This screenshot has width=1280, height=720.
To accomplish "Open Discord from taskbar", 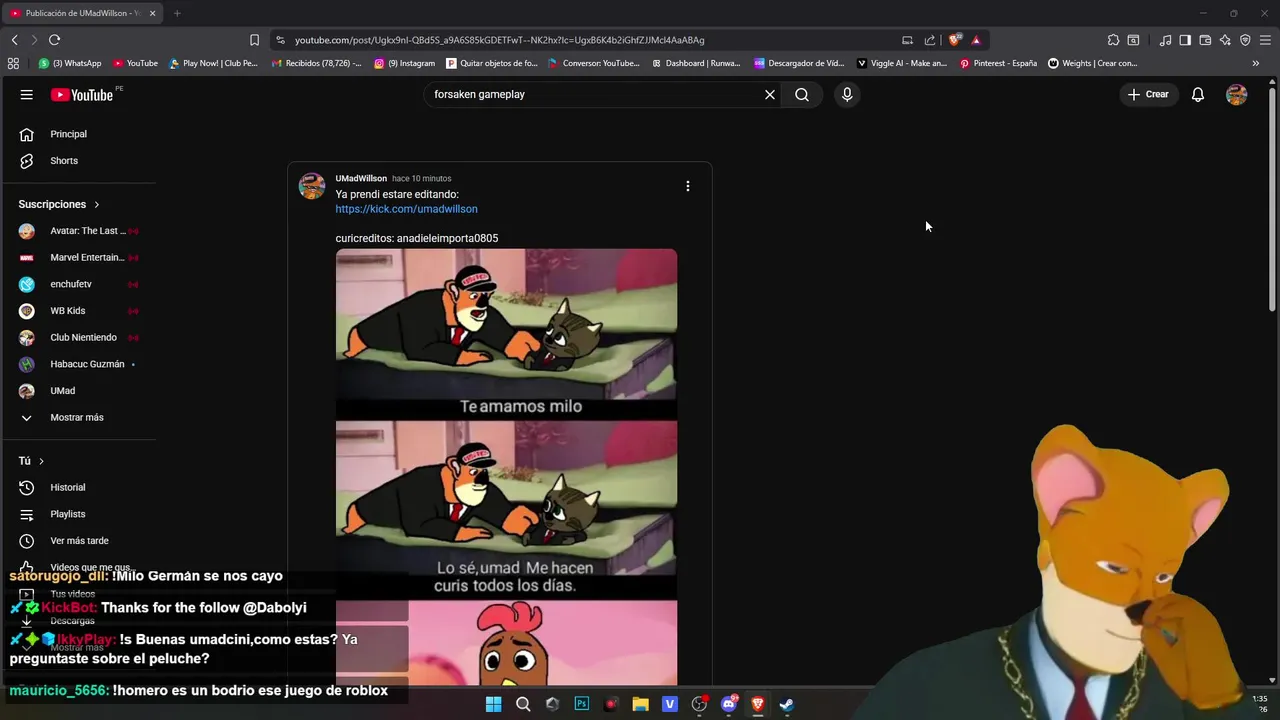I will [728, 704].
